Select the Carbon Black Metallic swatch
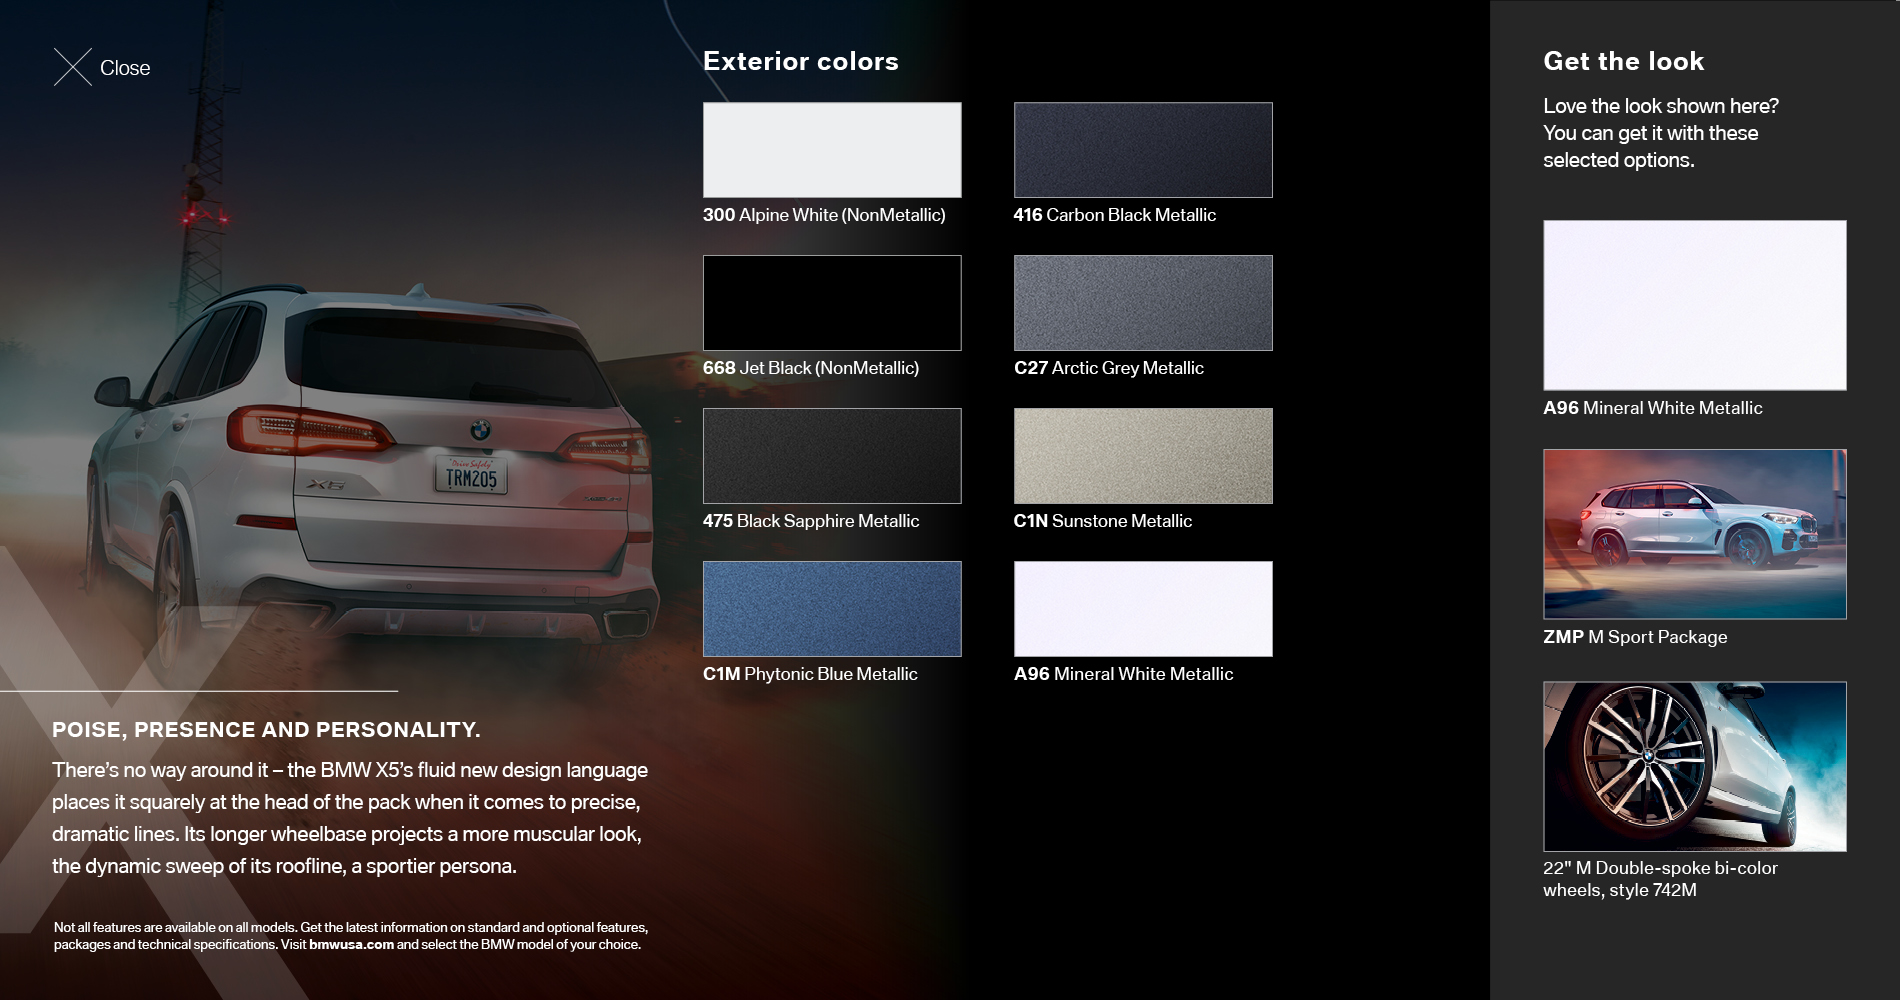 1143,150
